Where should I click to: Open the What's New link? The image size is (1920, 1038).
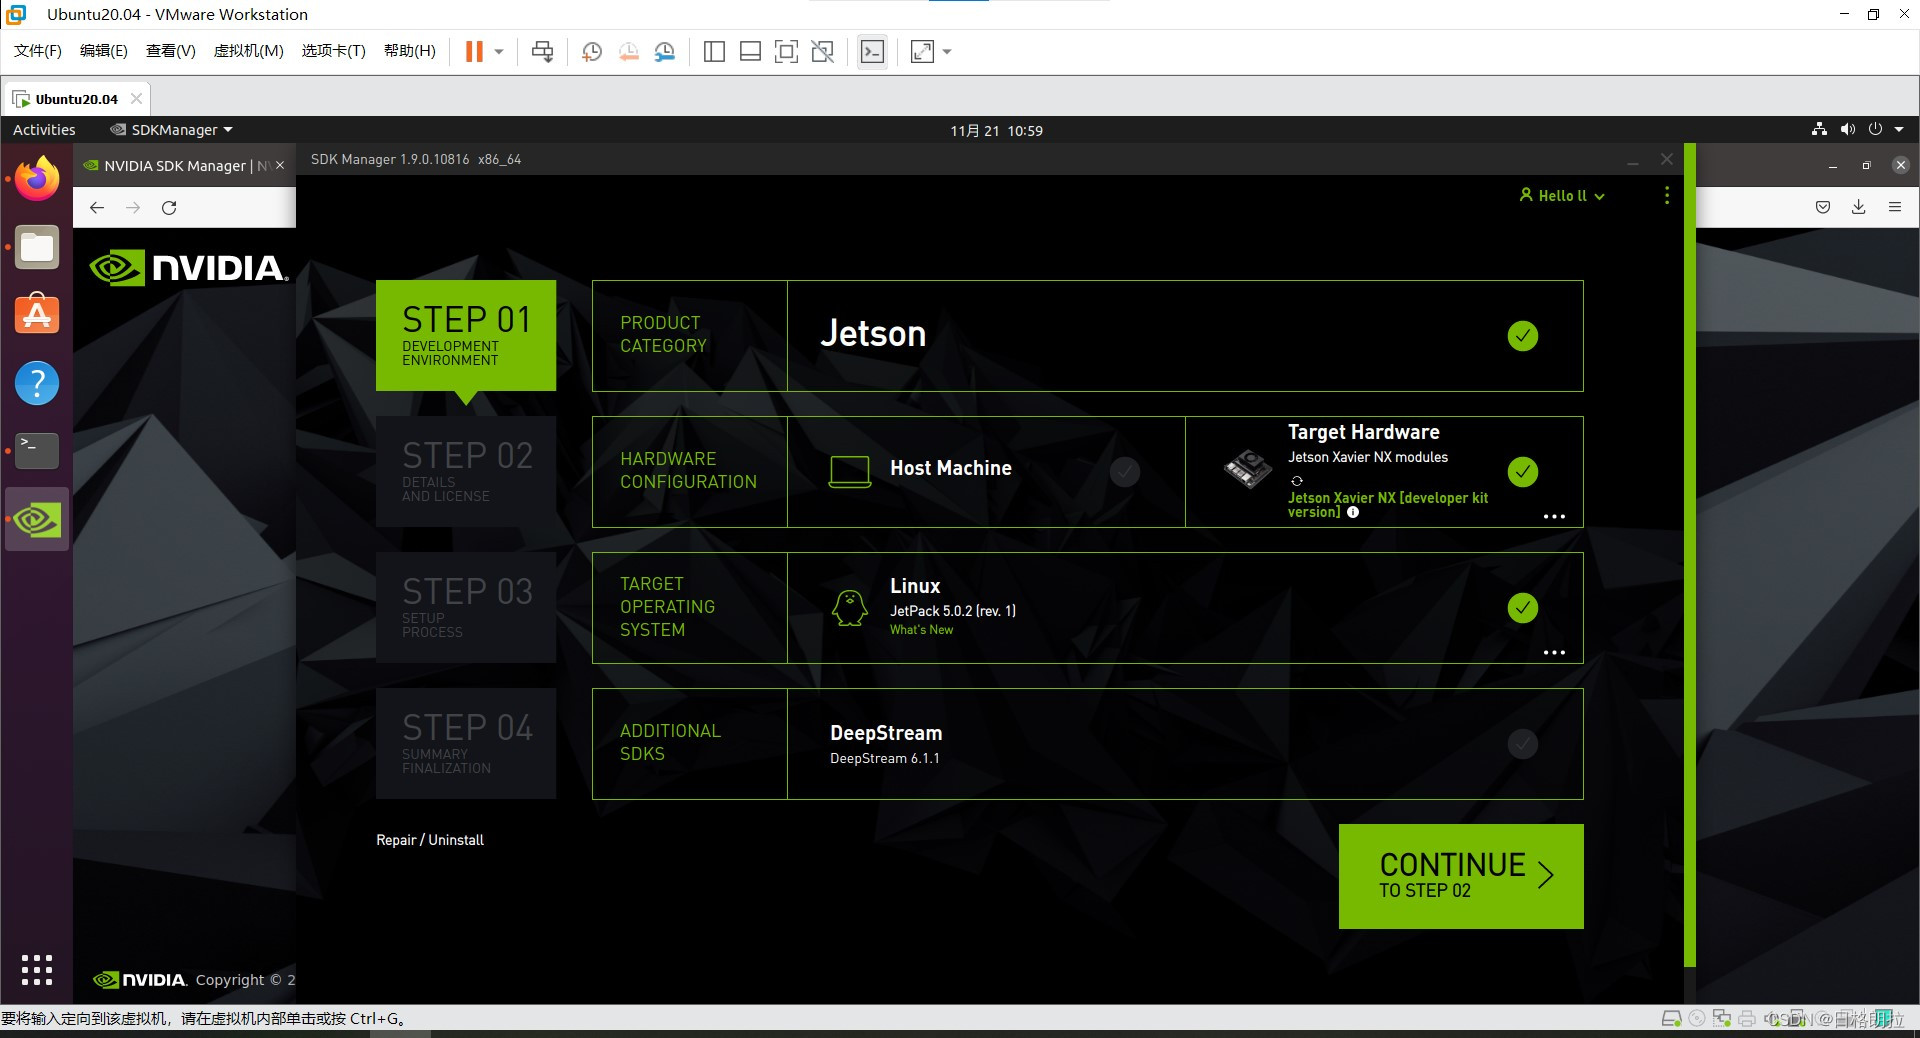click(921, 630)
